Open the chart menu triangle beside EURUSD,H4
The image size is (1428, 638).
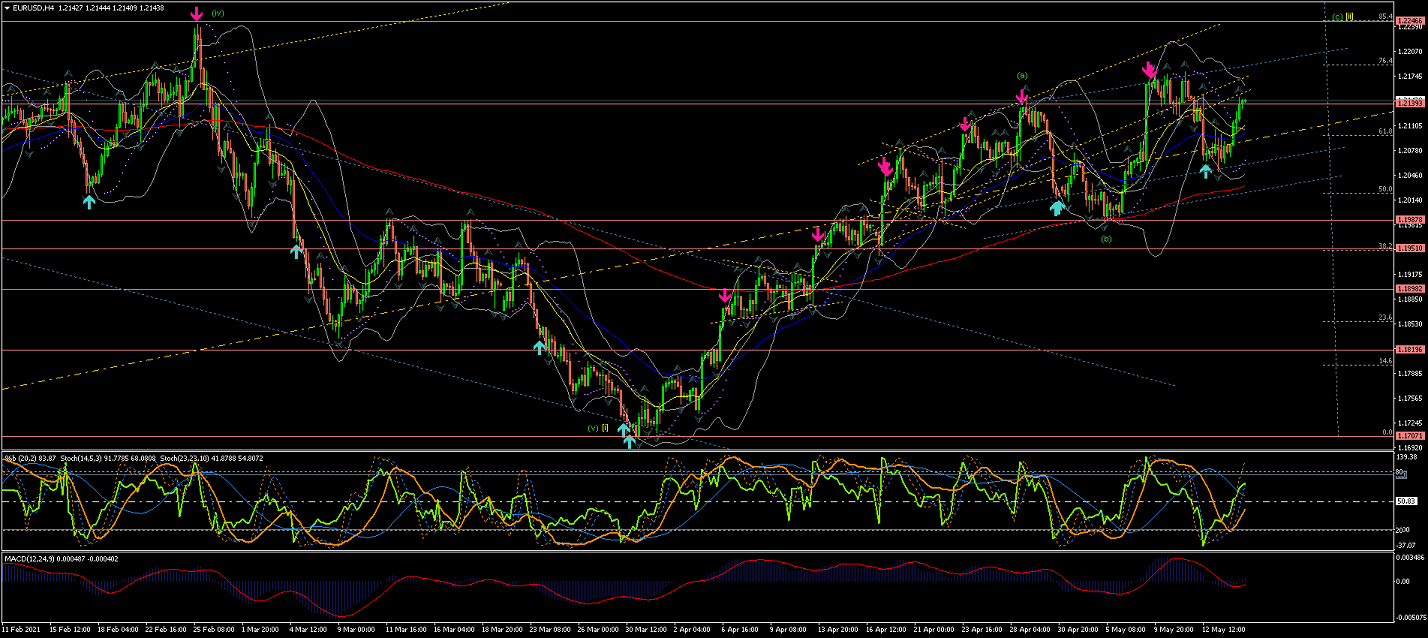(6, 6)
